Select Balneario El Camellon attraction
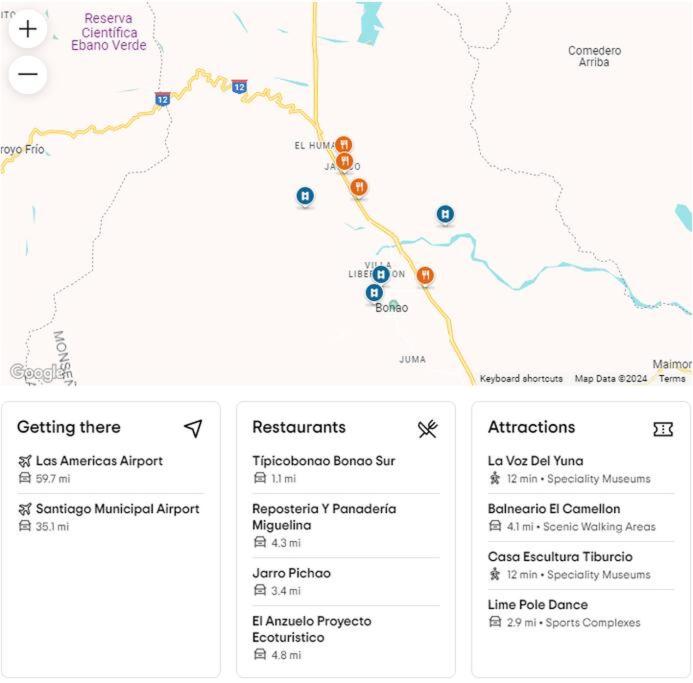This screenshot has width=693, height=683. click(554, 509)
